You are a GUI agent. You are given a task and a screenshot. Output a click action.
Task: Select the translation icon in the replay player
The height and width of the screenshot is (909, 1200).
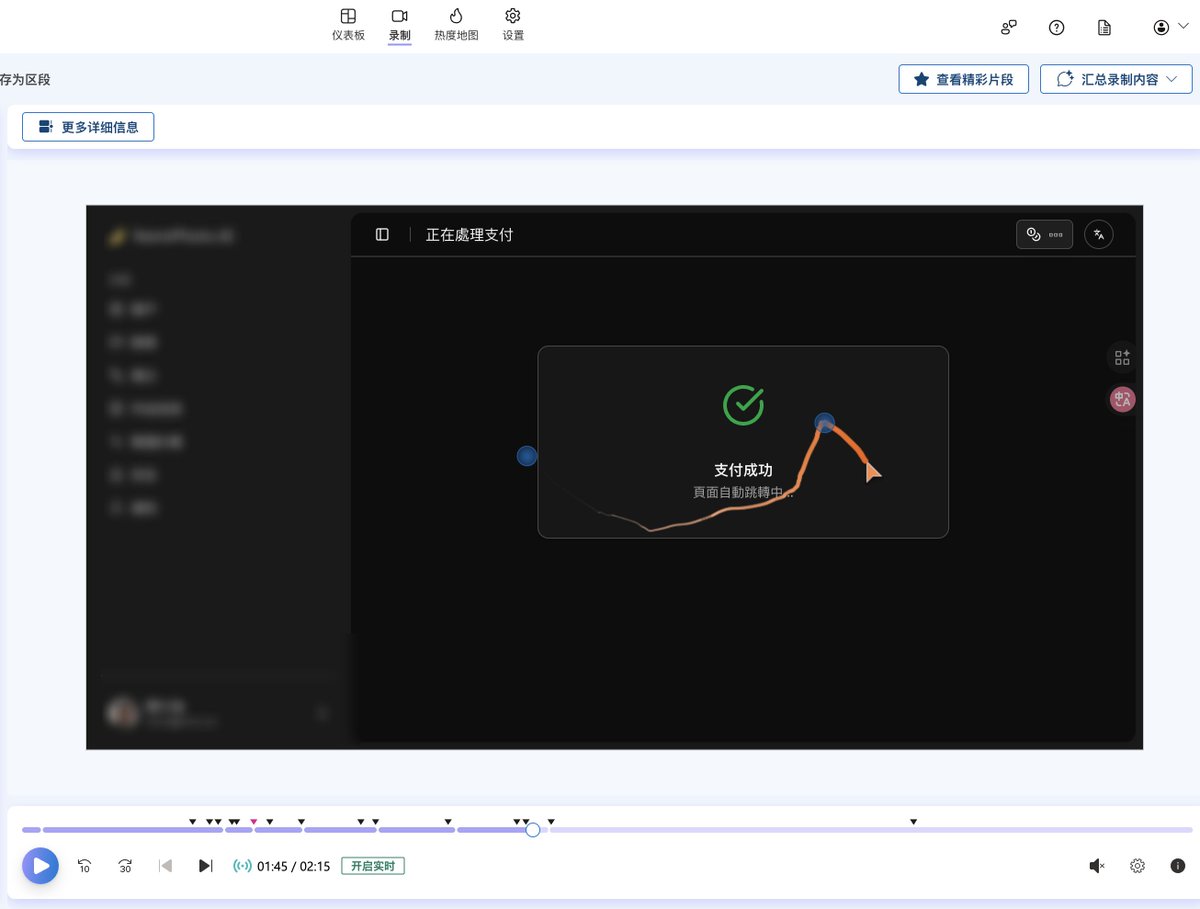pos(1122,399)
